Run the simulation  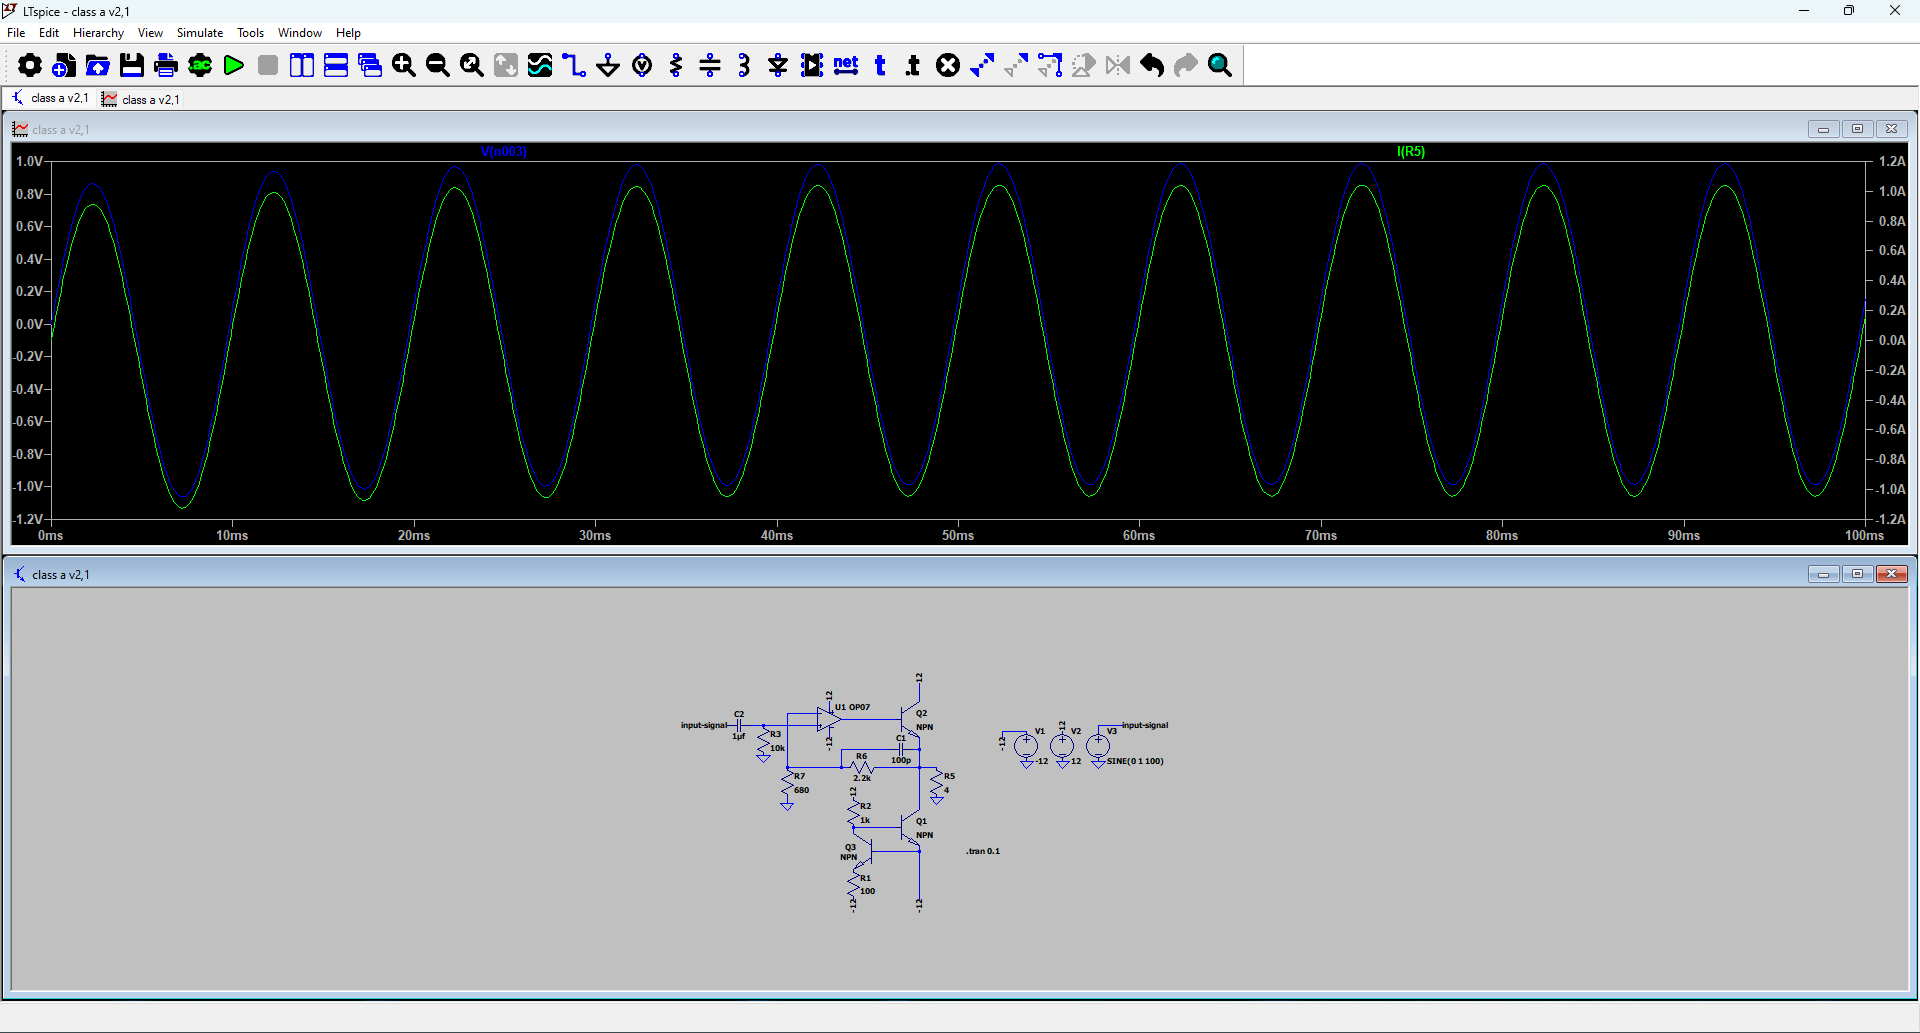(x=234, y=66)
